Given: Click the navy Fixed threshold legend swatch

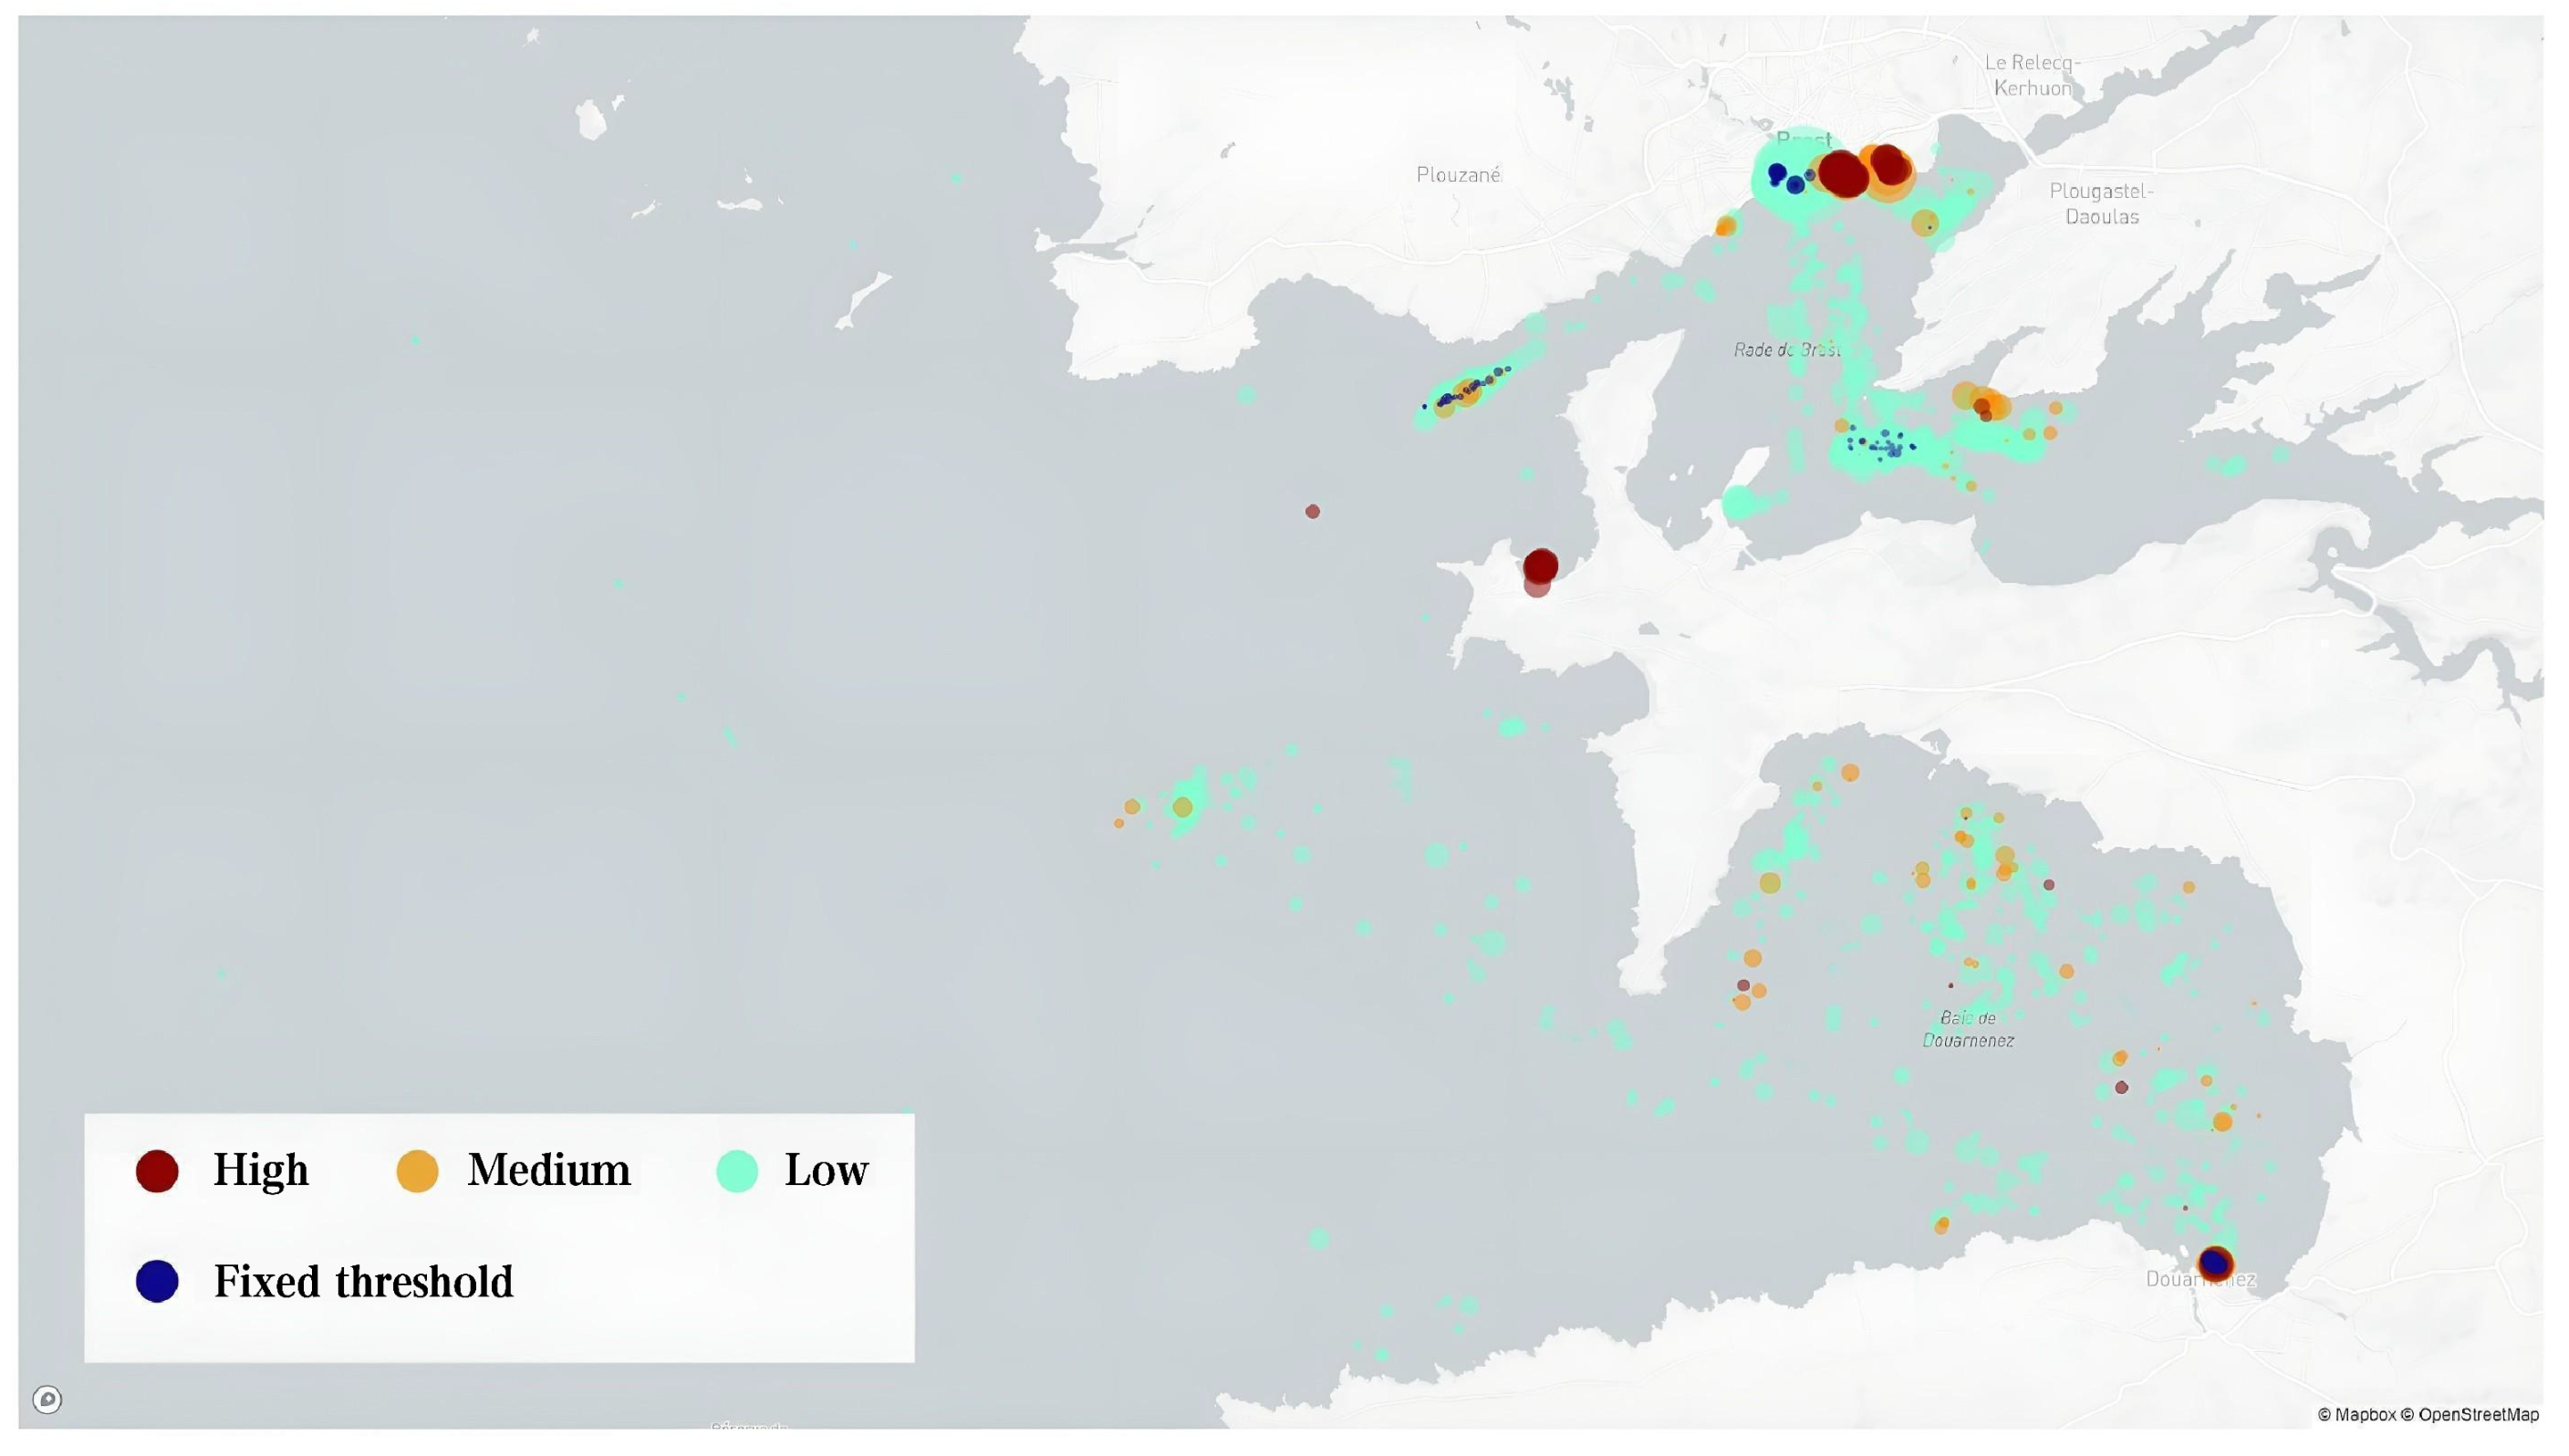Looking at the screenshot, I should point(157,1281).
